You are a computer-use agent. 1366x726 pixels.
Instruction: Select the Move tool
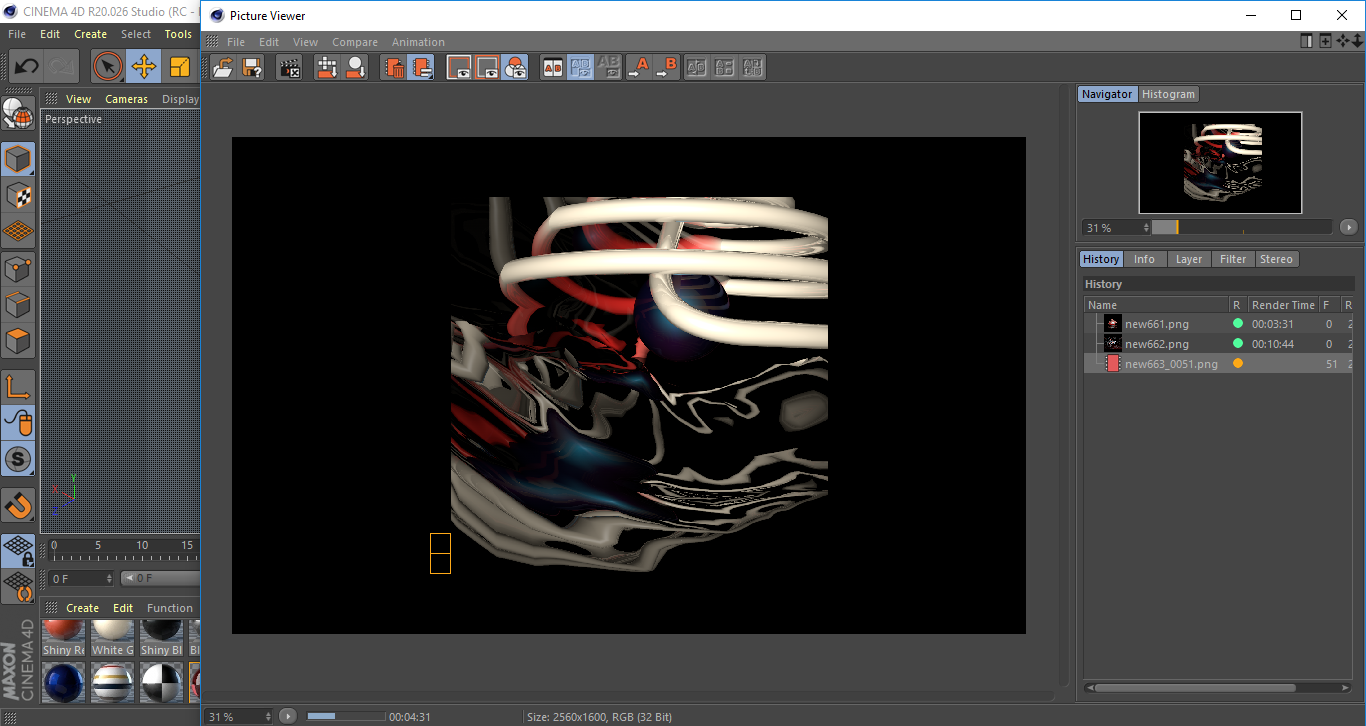[x=143, y=67]
